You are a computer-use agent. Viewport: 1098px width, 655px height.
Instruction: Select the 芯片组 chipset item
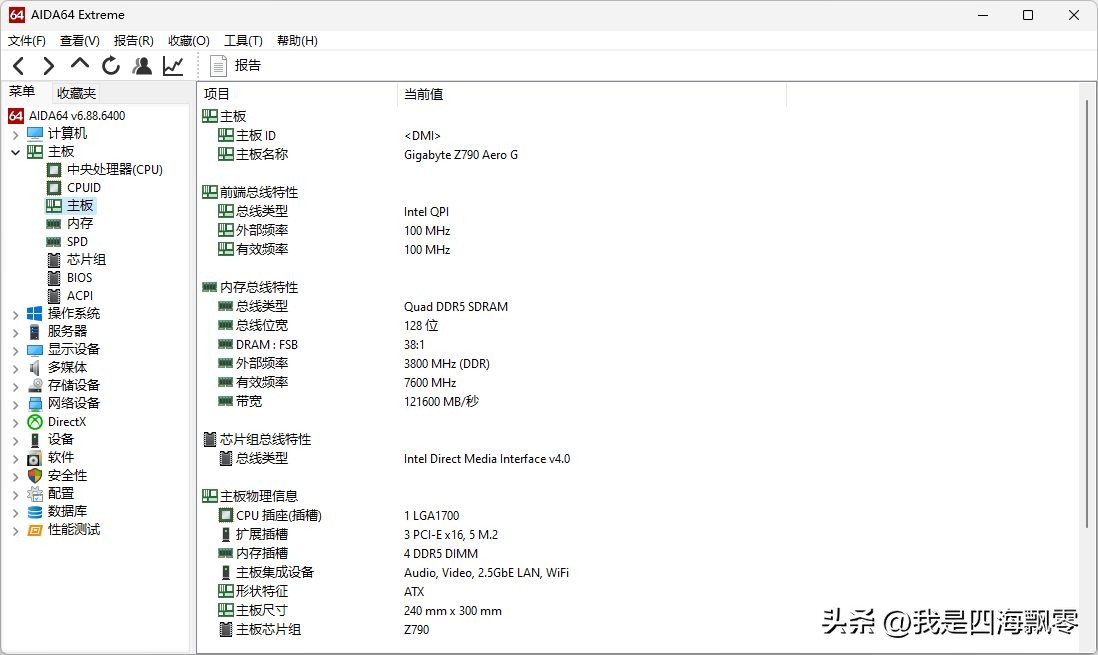click(80, 259)
